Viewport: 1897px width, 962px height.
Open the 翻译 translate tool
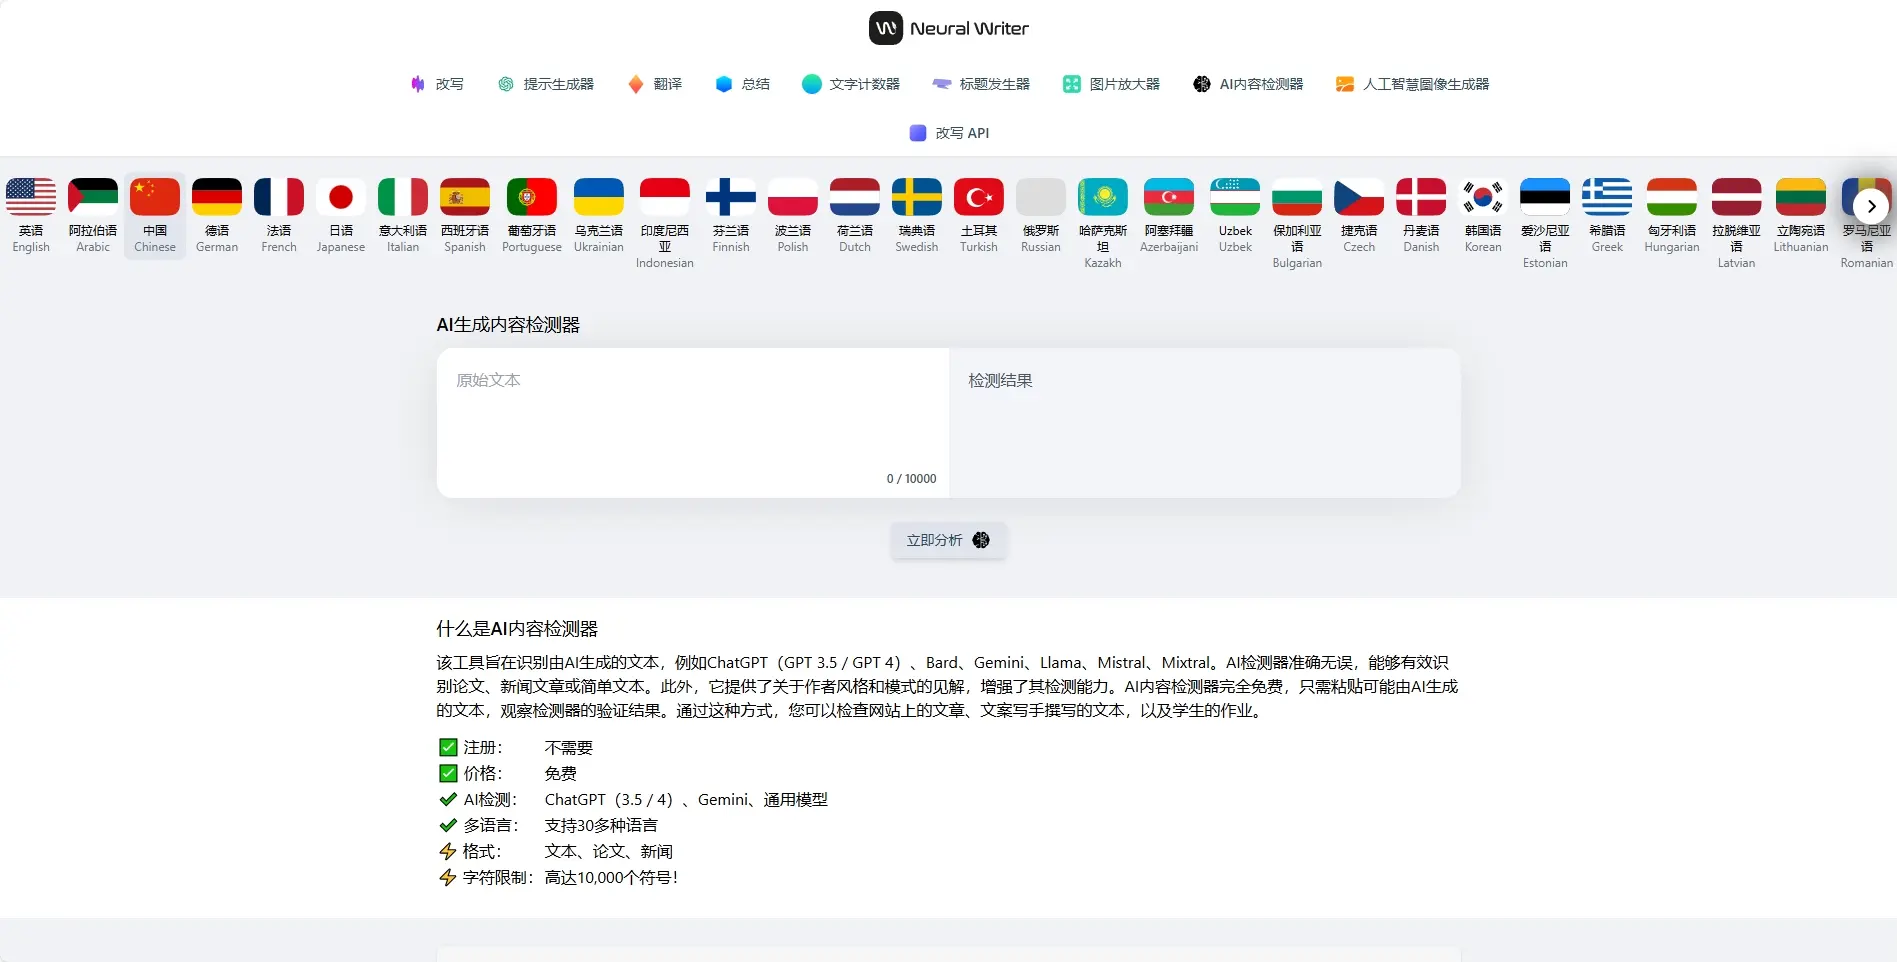point(655,84)
